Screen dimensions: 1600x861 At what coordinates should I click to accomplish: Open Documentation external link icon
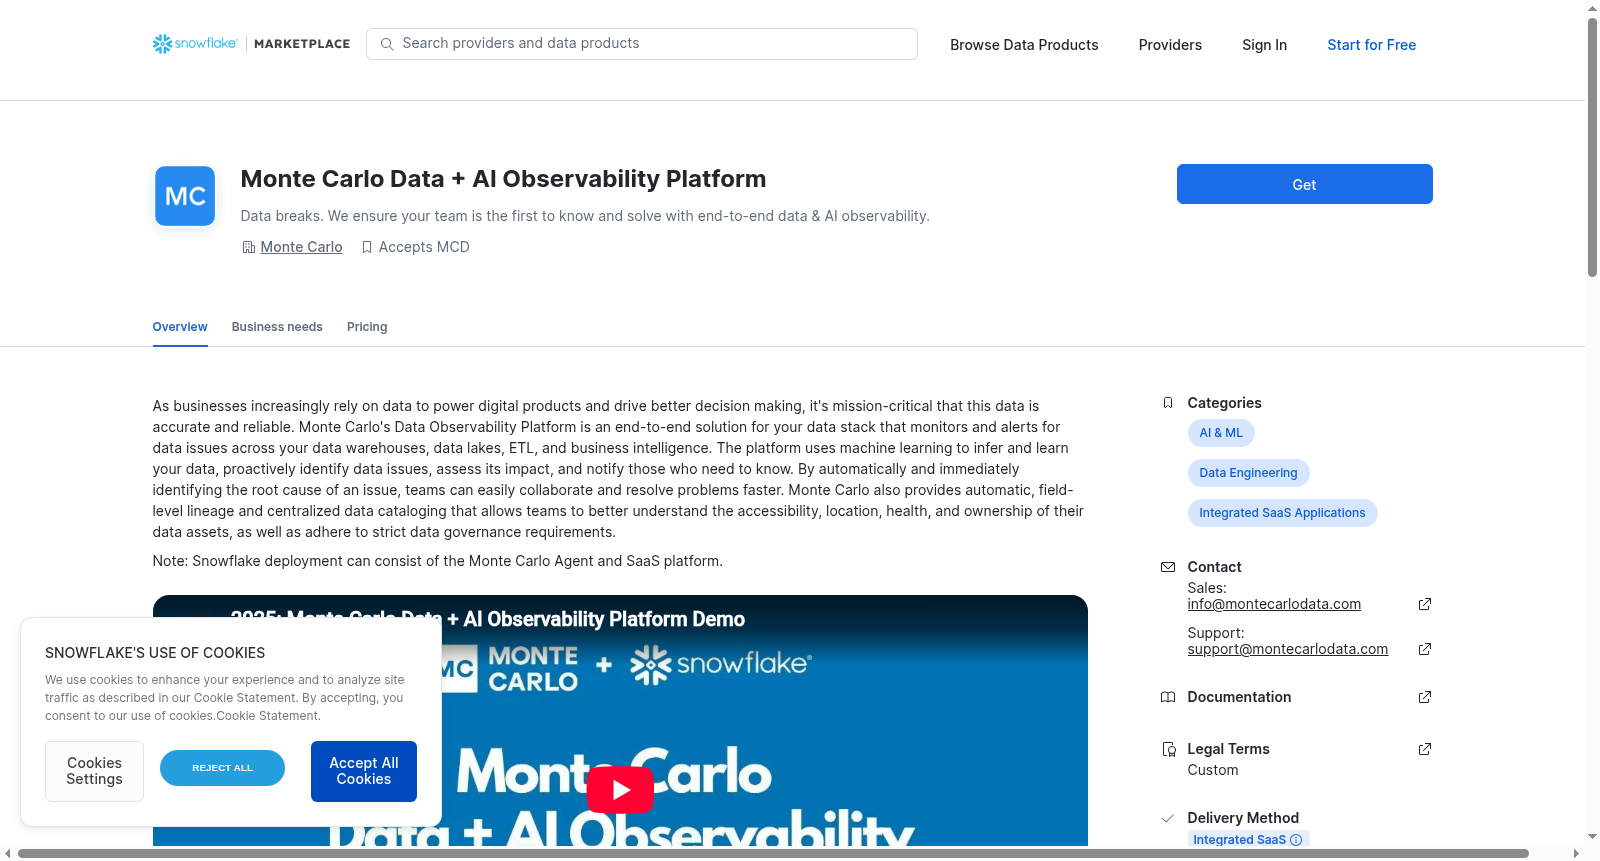tap(1425, 697)
